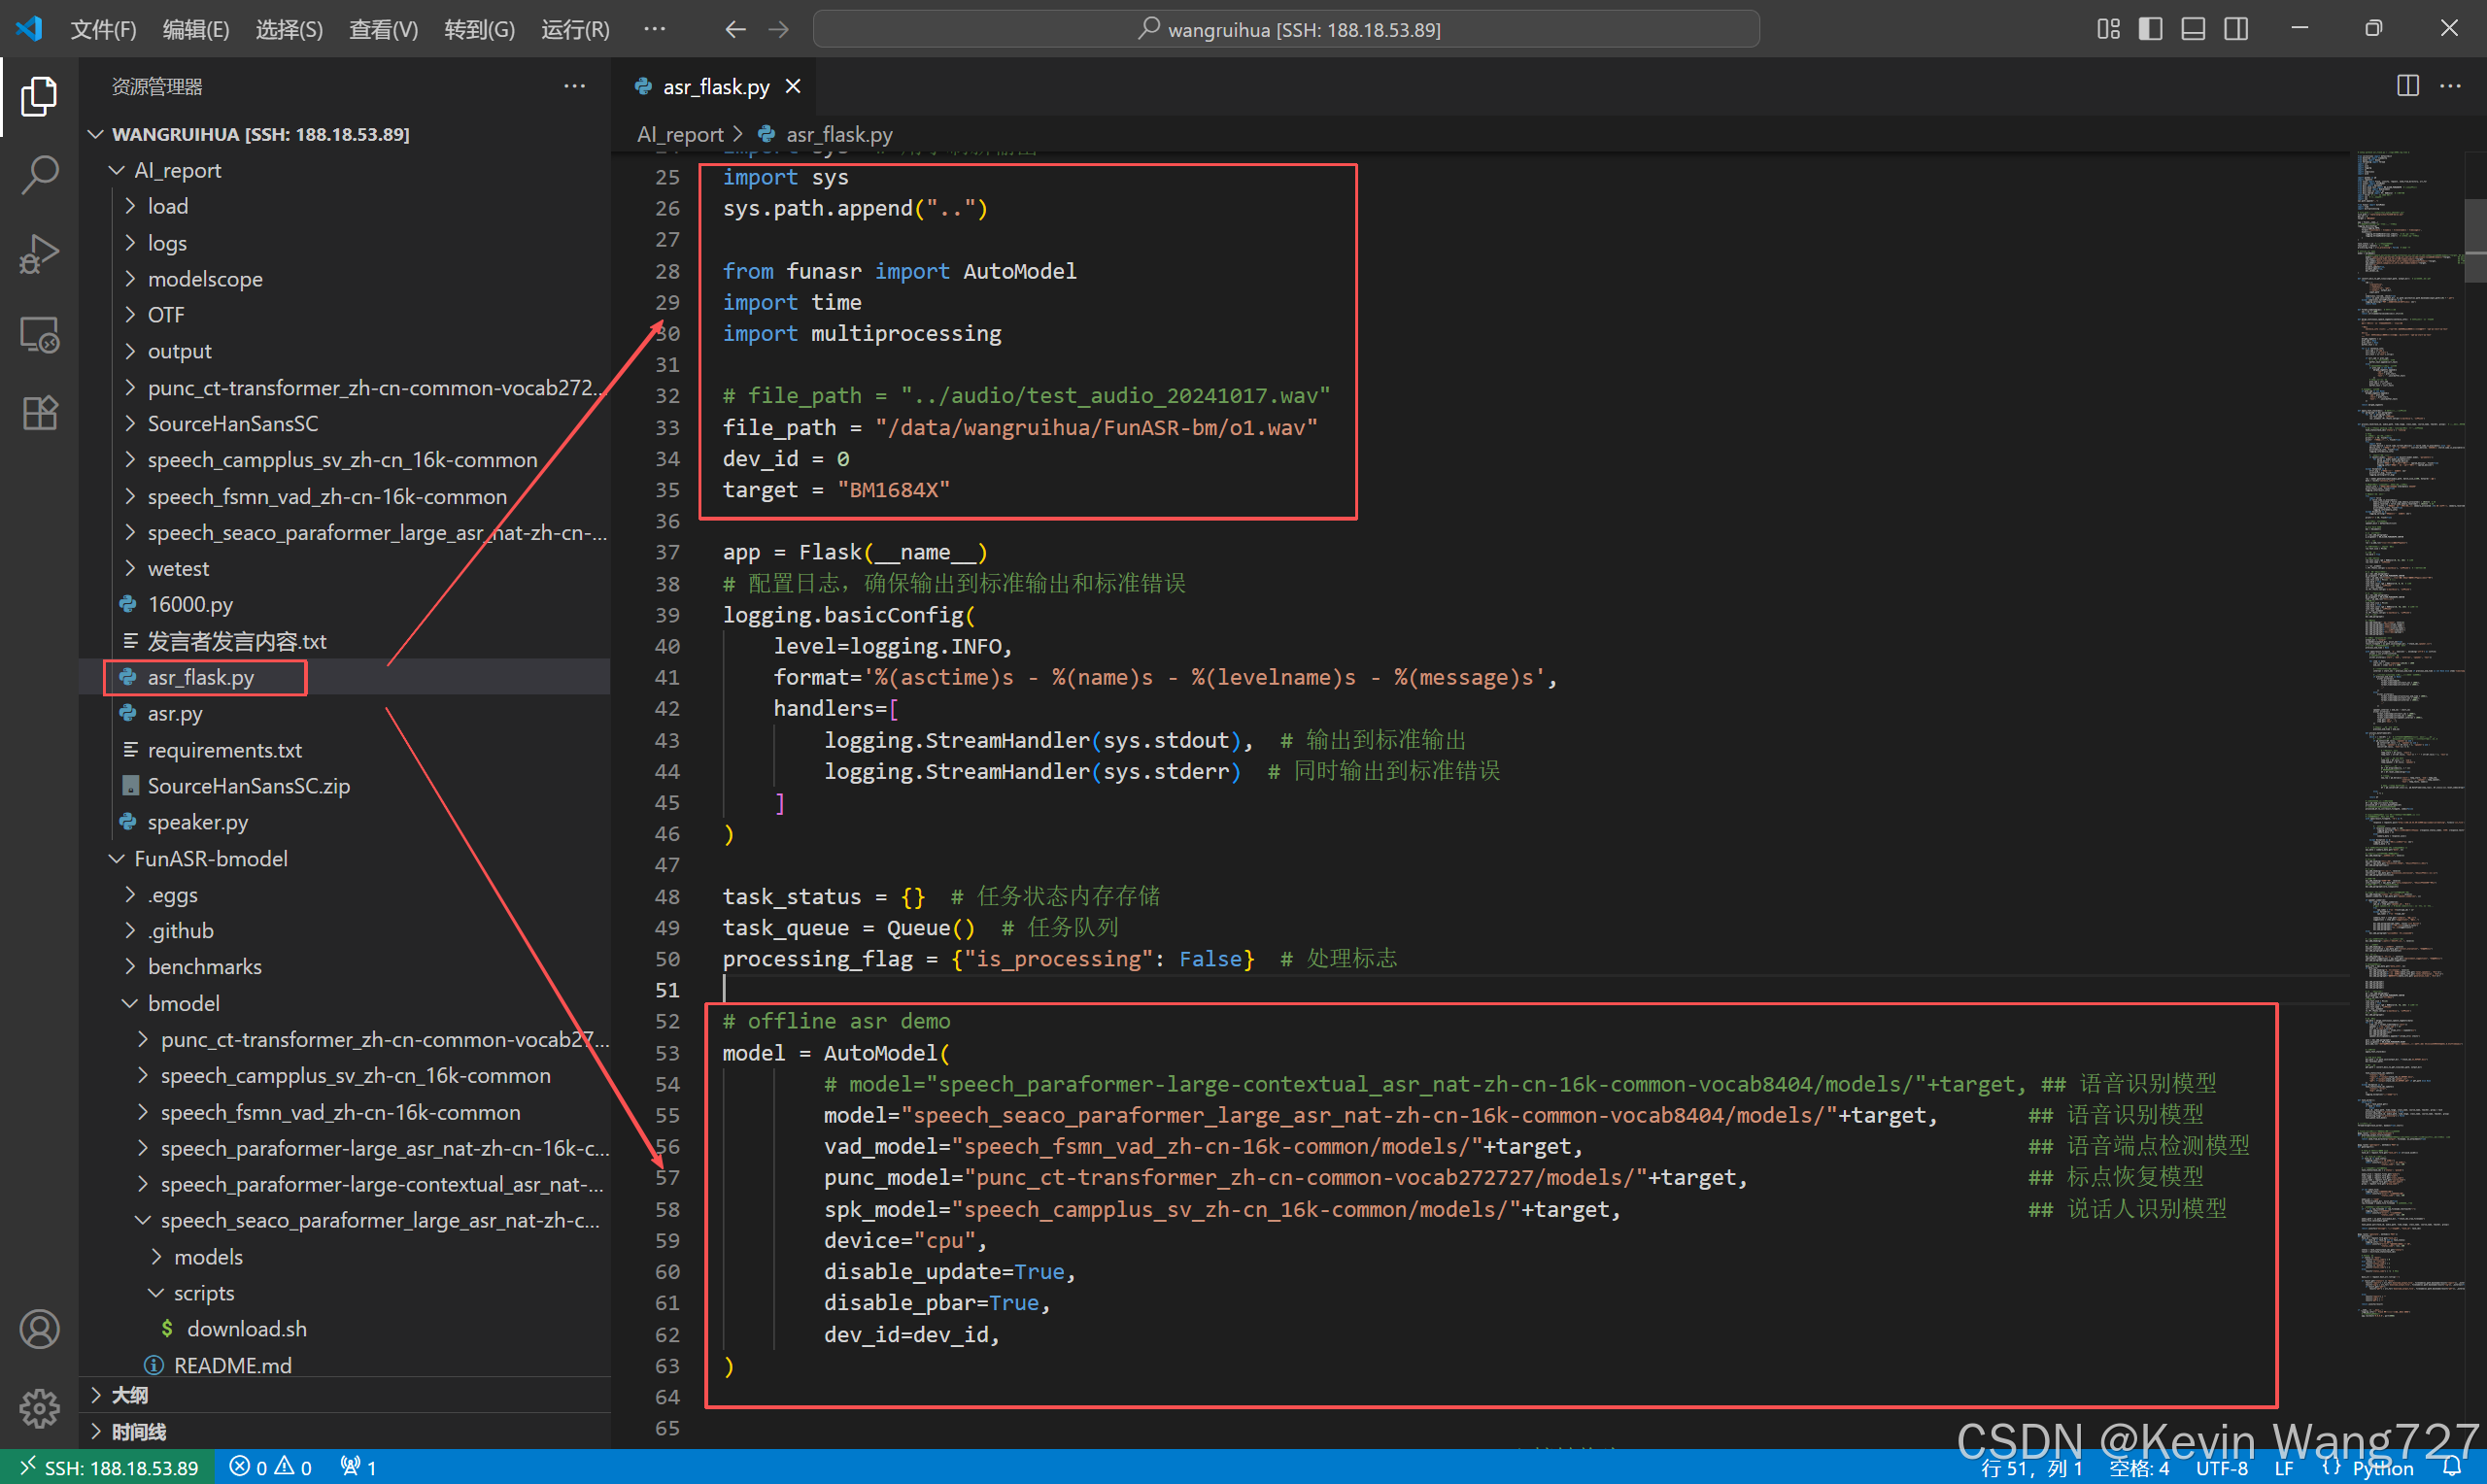Toggle primary side bar visibility
This screenshot has height=1484, width=2487.
(x=2150, y=29)
